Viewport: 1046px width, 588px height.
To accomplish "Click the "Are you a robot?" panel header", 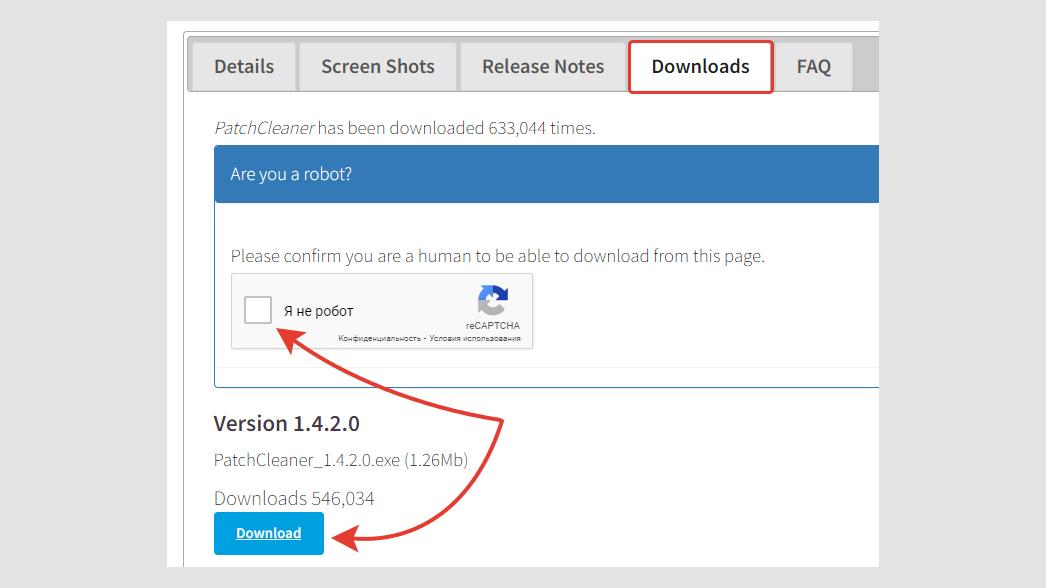I will pos(546,174).
